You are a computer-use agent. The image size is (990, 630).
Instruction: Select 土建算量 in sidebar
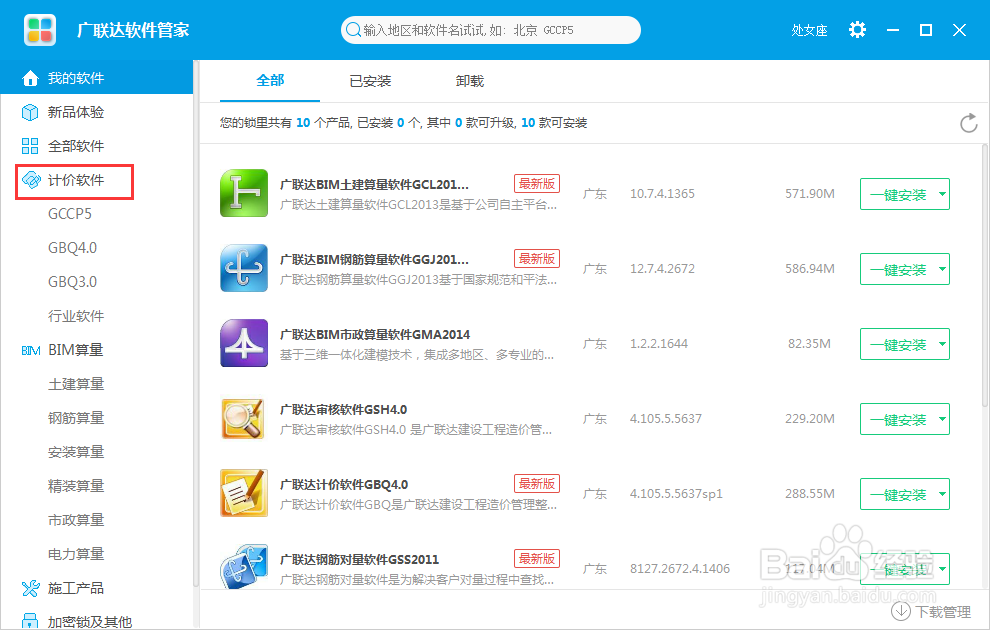pyautogui.click(x=76, y=384)
